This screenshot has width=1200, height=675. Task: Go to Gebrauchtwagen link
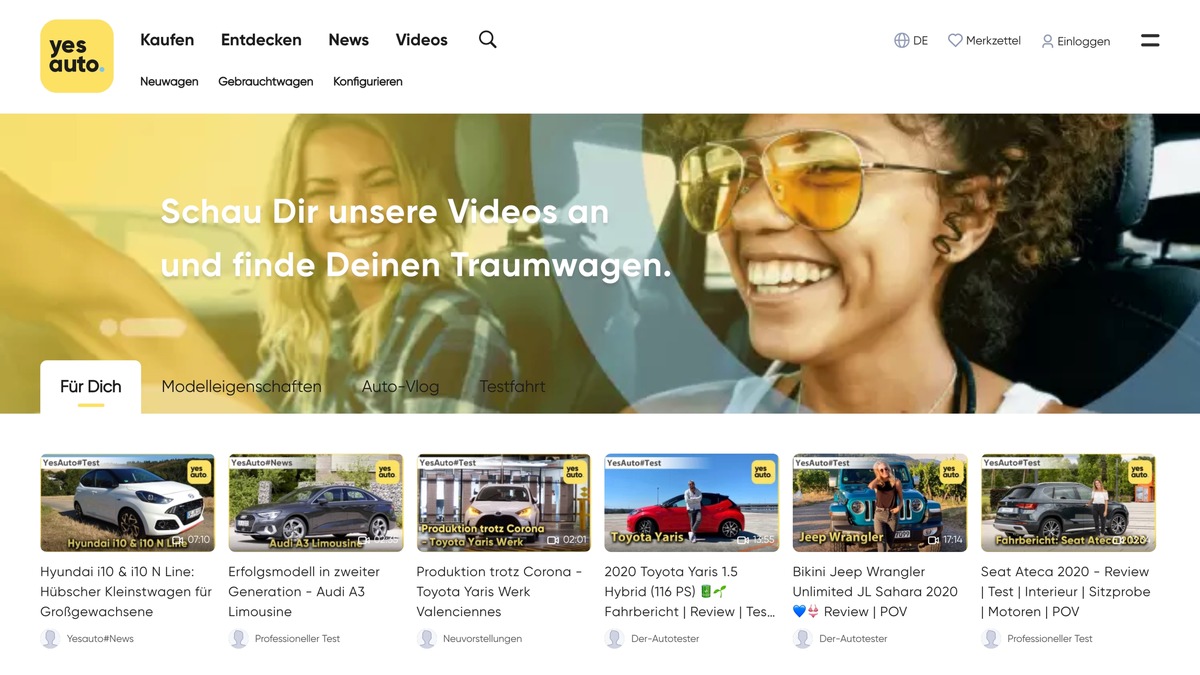[266, 82]
